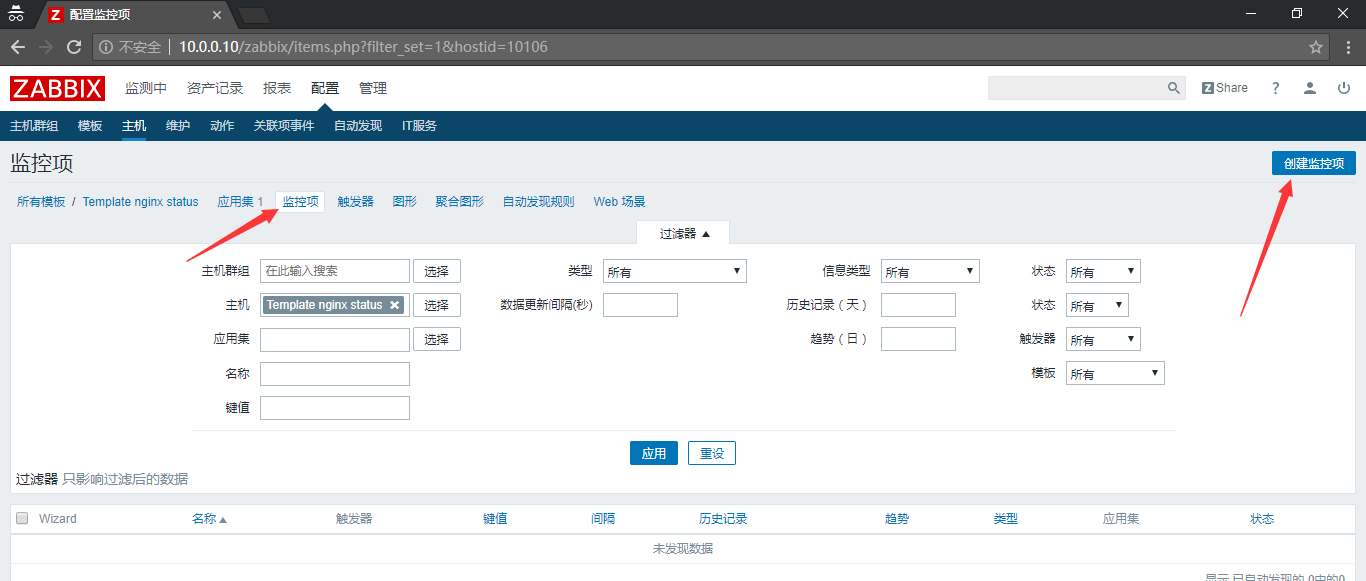Go to IT服务 submenu
This screenshot has width=1366, height=581.
coord(419,126)
